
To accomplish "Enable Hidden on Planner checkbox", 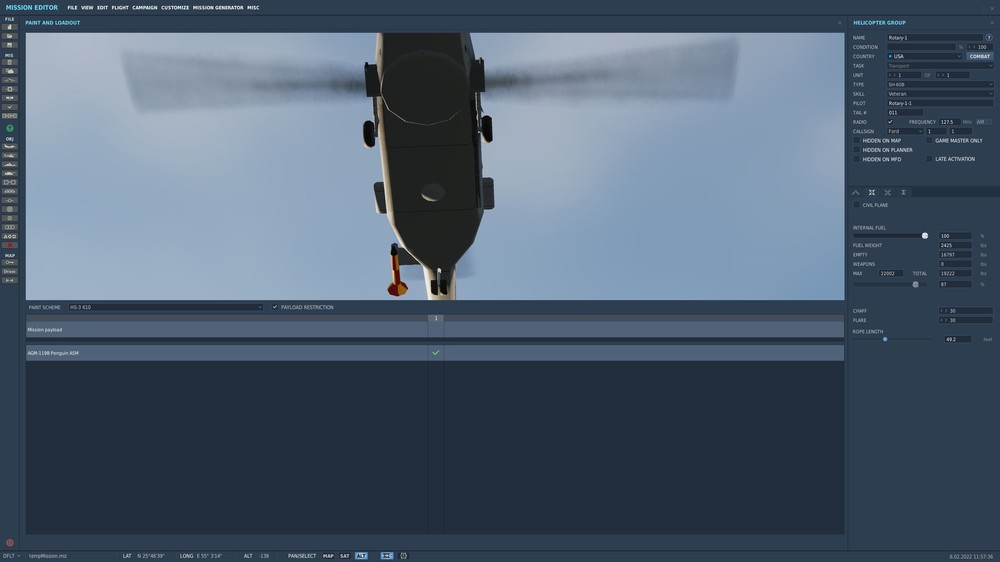I will 857,150.
